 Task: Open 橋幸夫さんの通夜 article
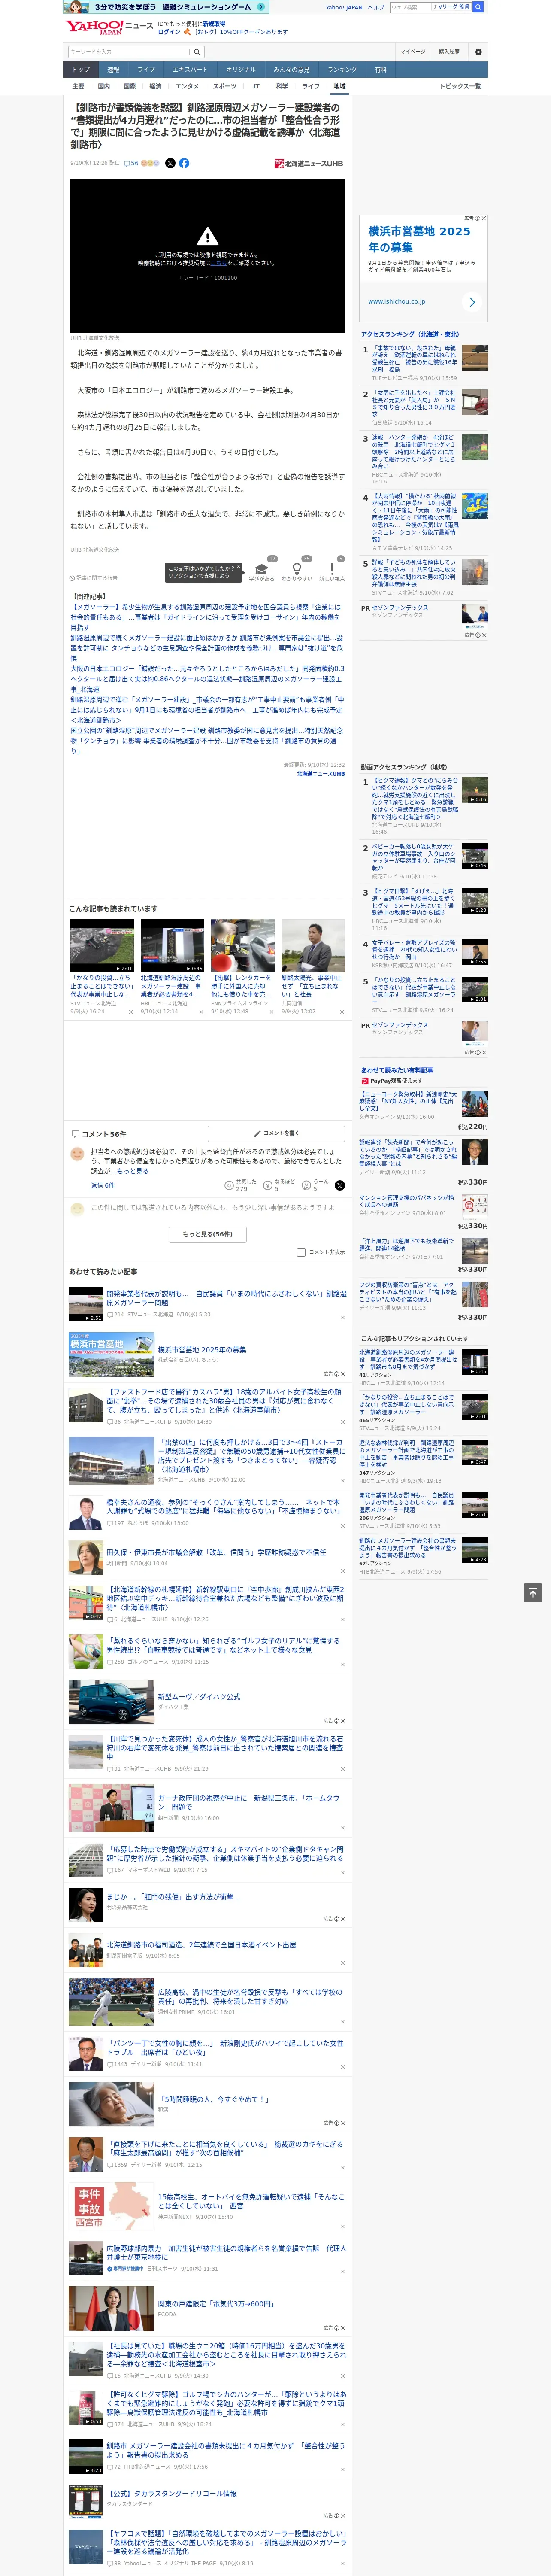click(226, 1506)
